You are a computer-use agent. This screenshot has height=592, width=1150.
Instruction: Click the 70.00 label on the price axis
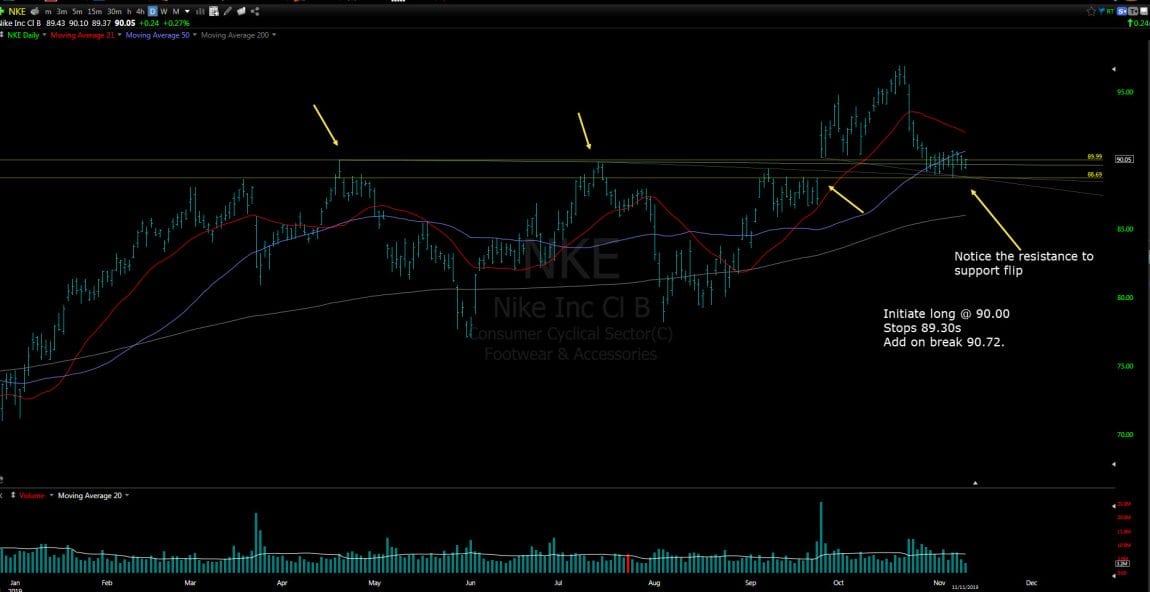point(1125,434)
